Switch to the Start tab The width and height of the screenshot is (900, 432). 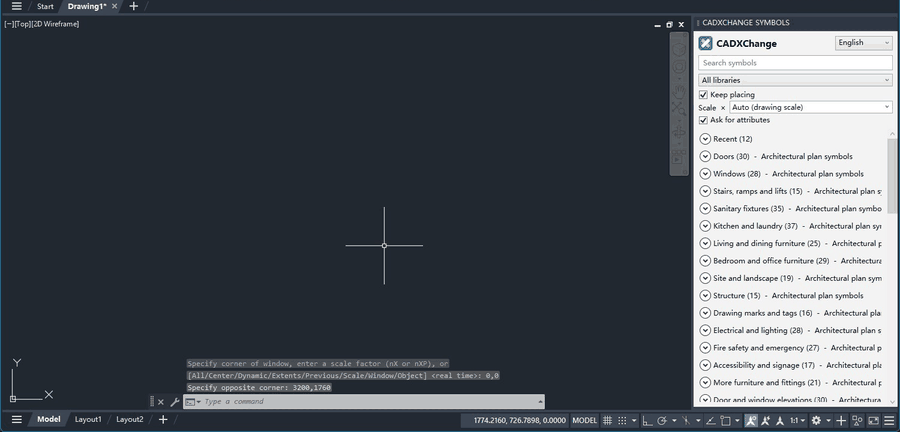point(45,6)
